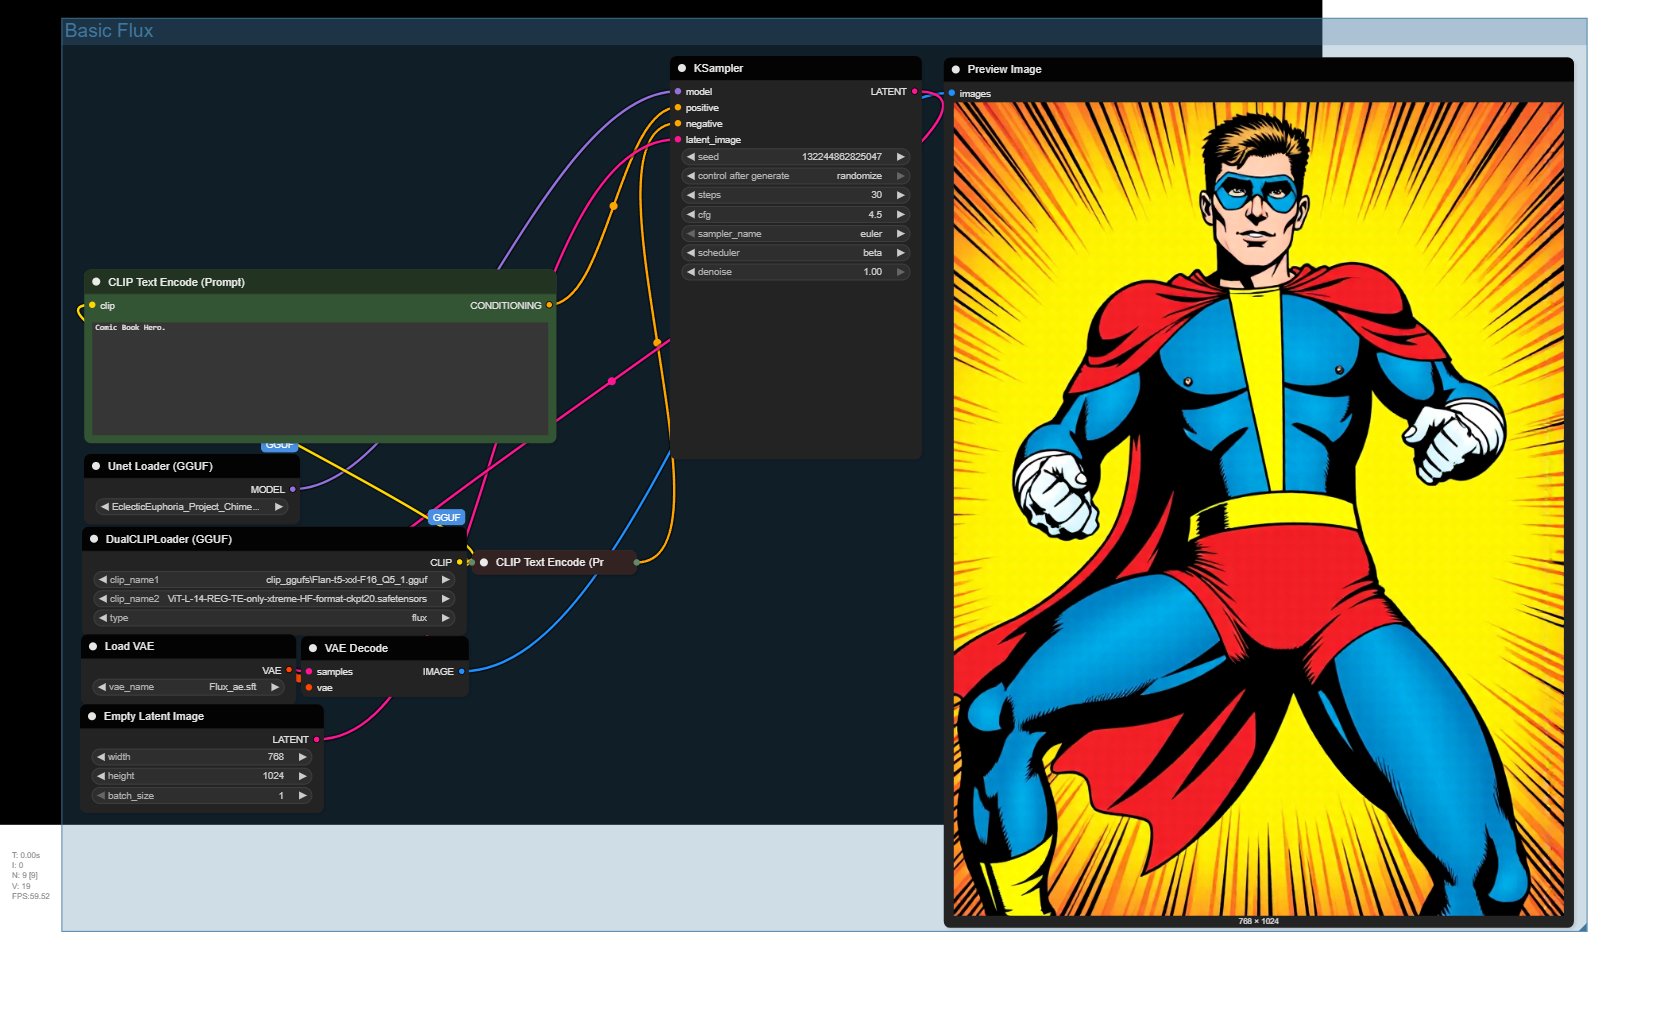Increase KSampler steps with the right arrow
This screenshot has height=1031, width=1653.
point(900,195)
